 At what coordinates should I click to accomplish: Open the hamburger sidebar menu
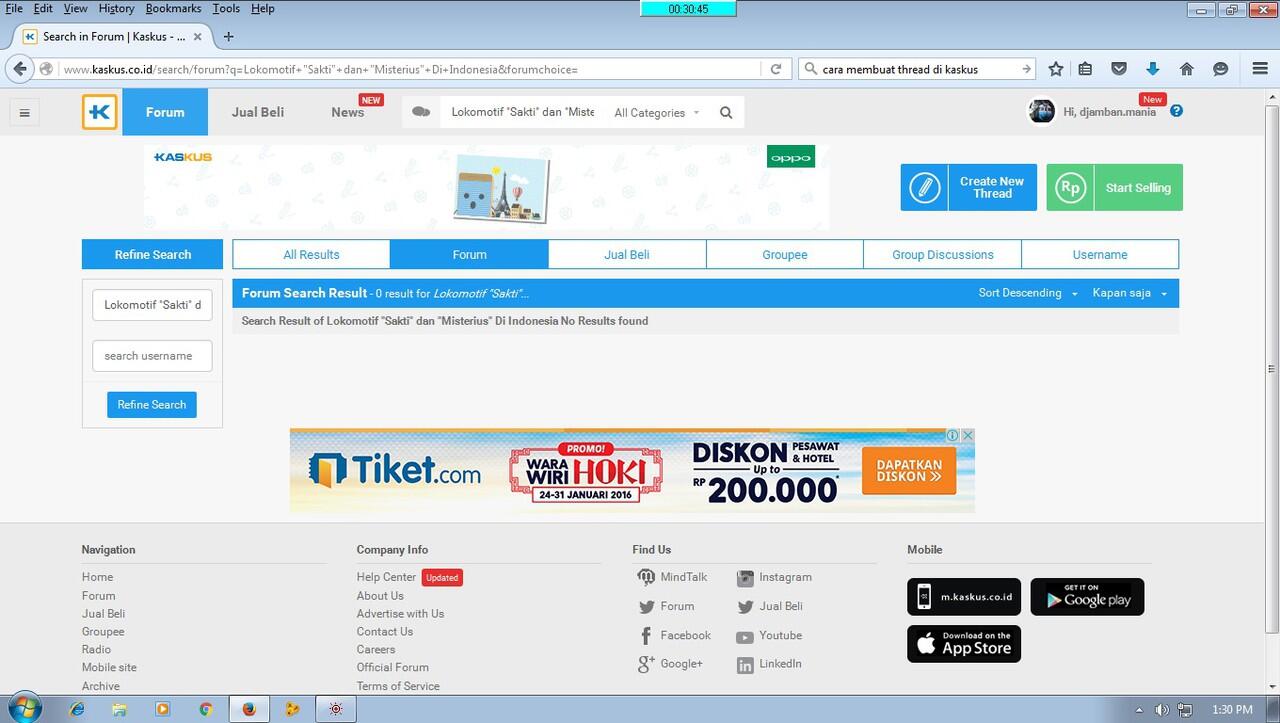pyautogui.click(x=25, y=112)
